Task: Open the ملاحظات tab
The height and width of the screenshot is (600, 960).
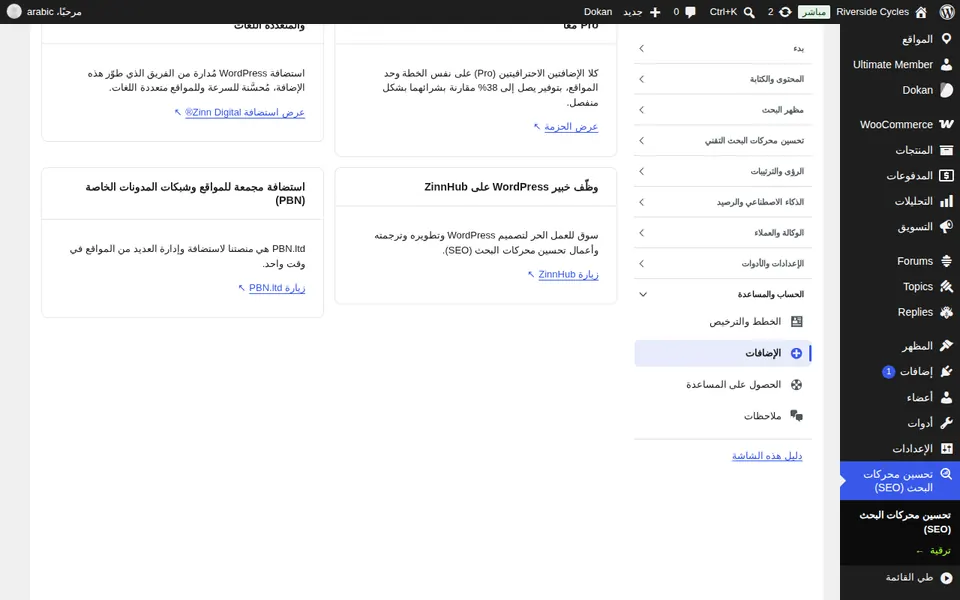Action: coord(723,416)
